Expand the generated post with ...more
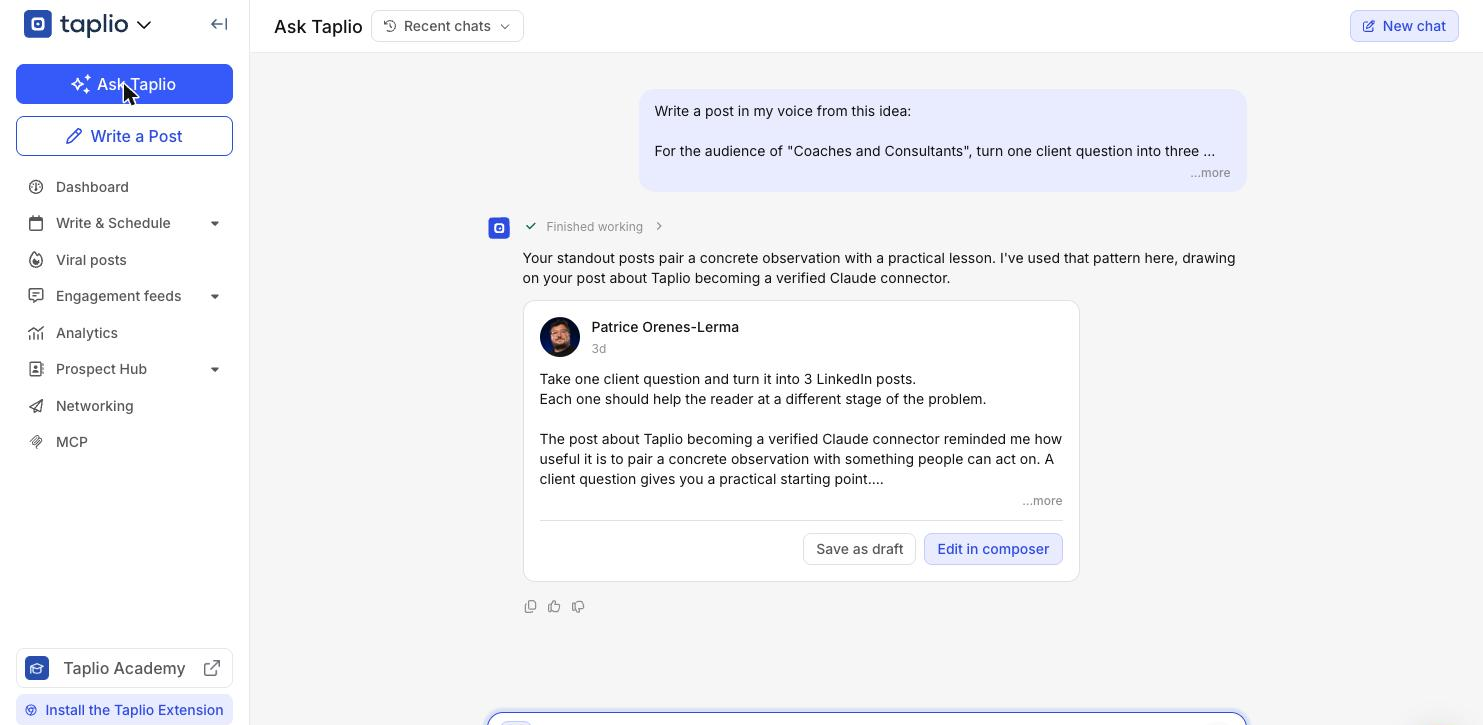This screenshot has width=1483, height=725. click(x=1042, y=501)
